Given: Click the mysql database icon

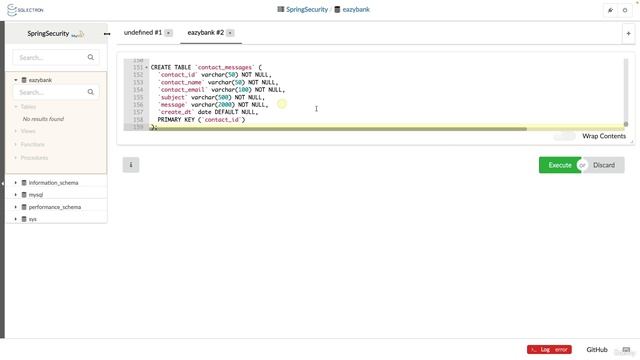Looking at the screenshot, I should point(24,195).
